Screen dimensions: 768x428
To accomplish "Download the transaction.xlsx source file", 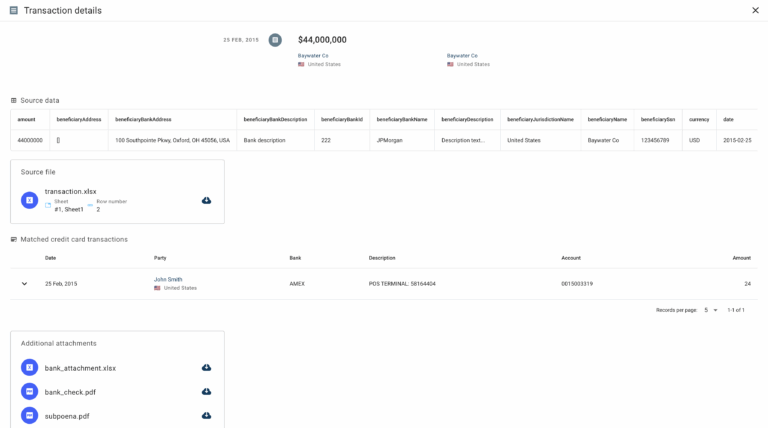I will point(206,200).
